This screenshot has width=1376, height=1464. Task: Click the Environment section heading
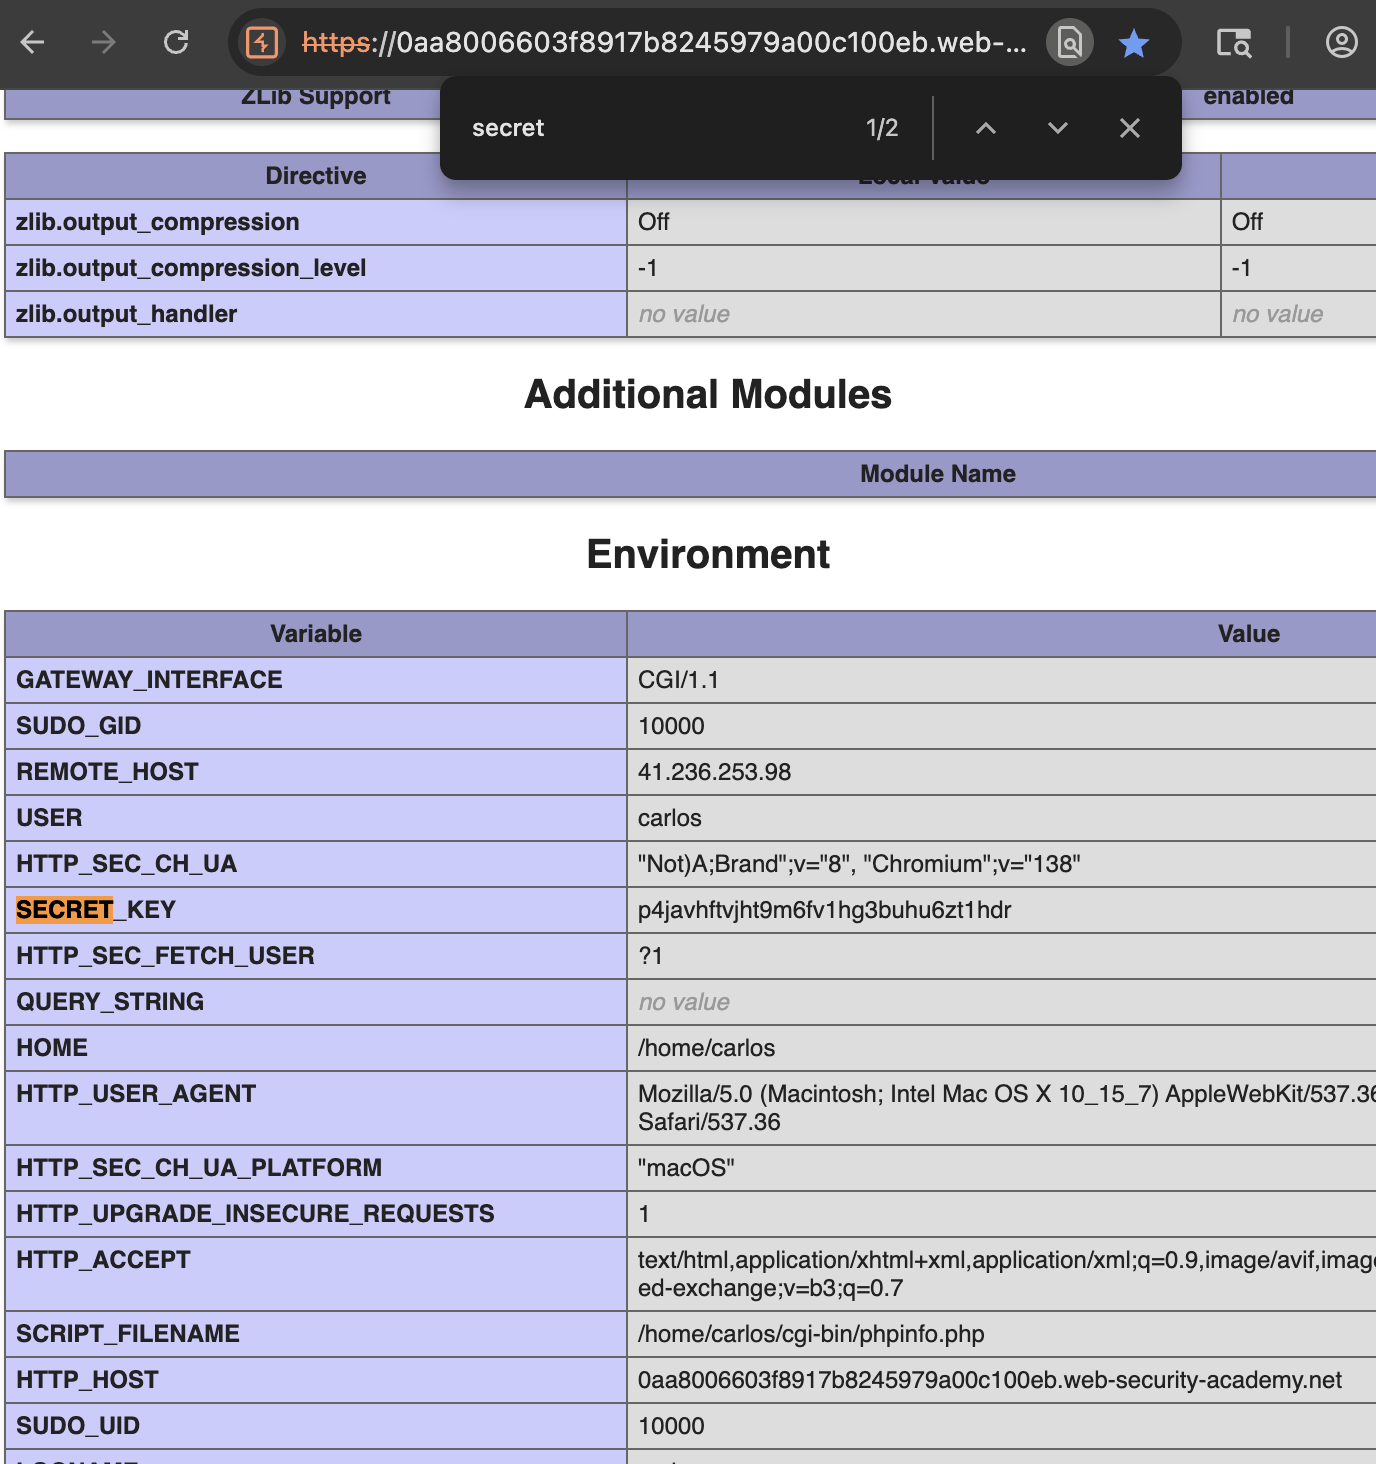(708, 554)
